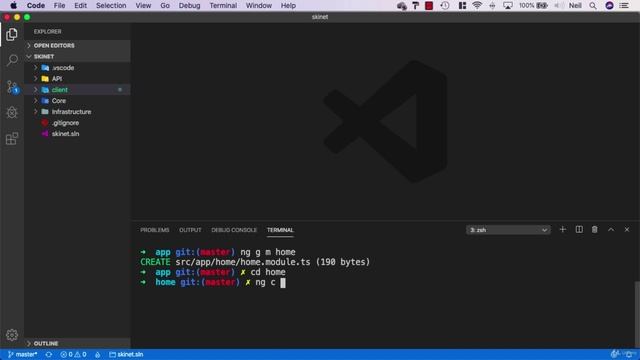Split the terminal pane
The width and height of the screenshot is (640, 360).
[579, 229]
